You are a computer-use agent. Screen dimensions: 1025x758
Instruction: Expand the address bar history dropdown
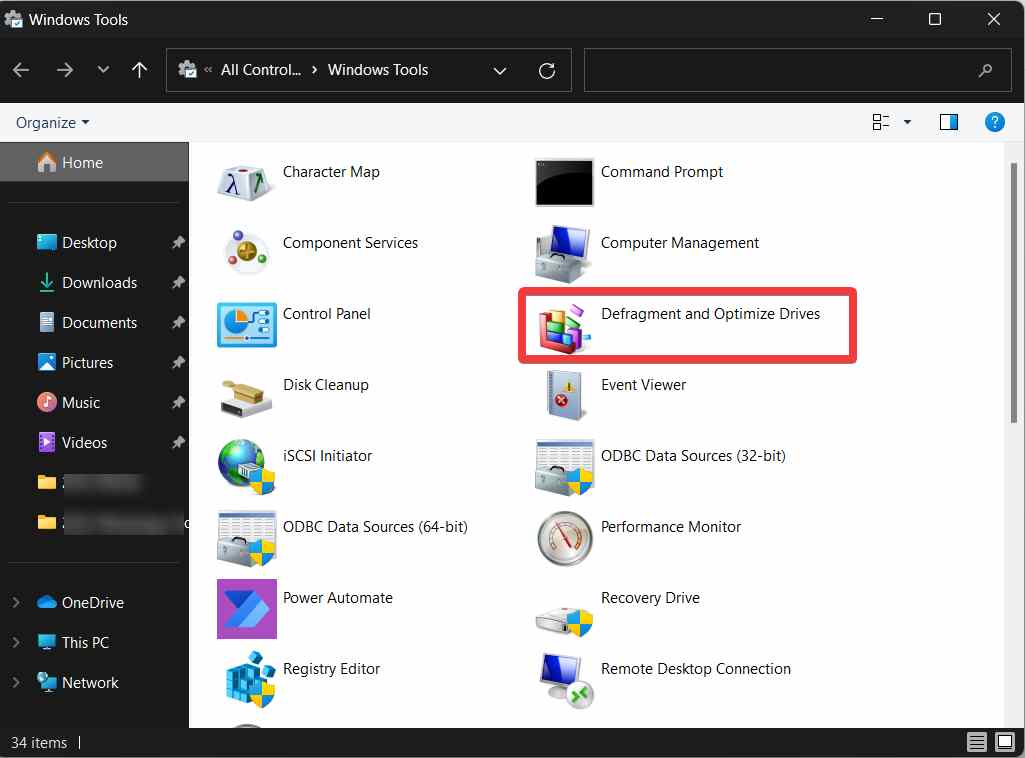click(500, 71)
